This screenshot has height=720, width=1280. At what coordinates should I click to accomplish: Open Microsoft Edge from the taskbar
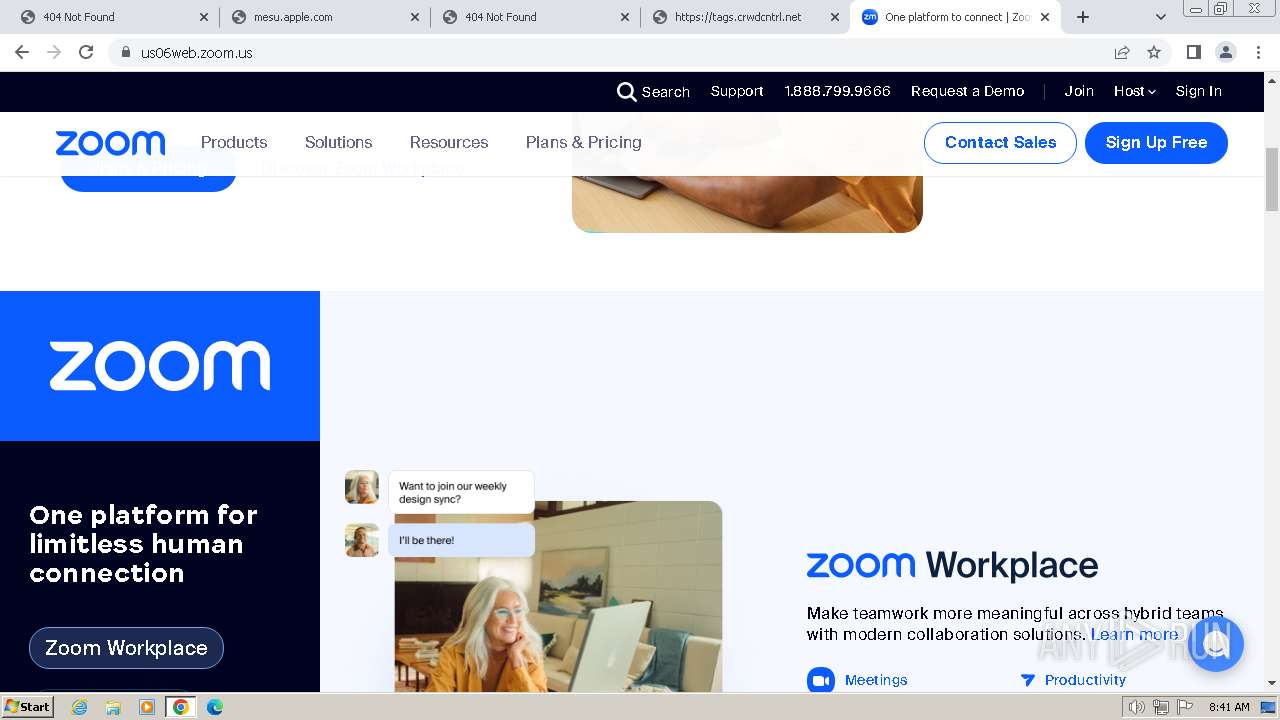click(214, 707)
